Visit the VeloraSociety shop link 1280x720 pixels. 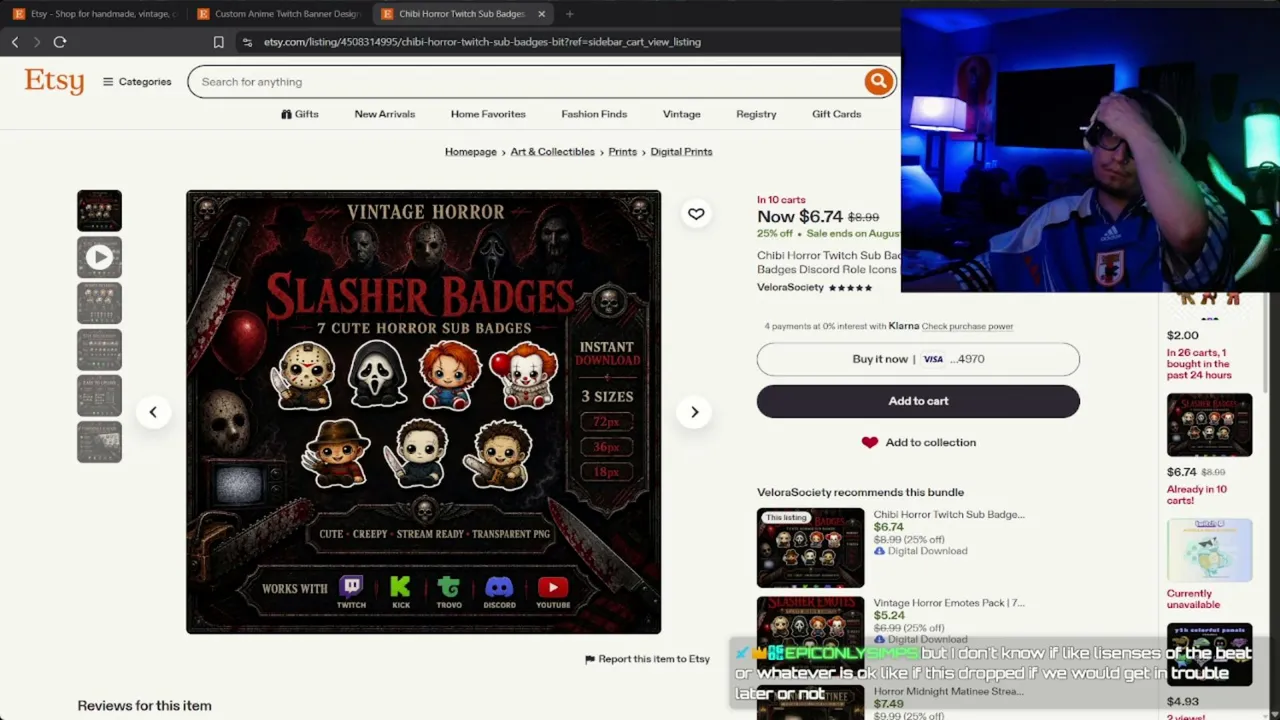tap(790, 288)
